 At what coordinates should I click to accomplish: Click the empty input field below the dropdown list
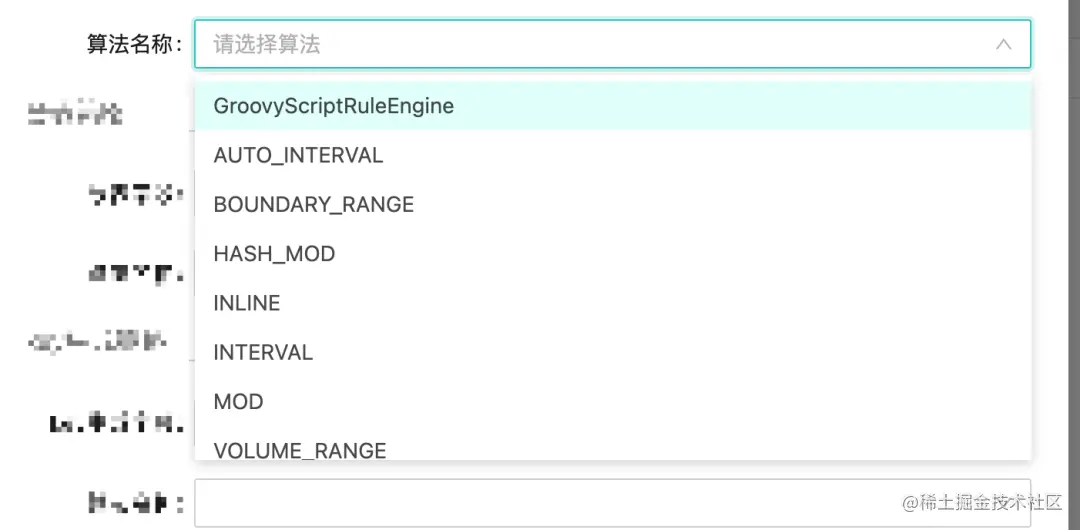coord(540,503)
